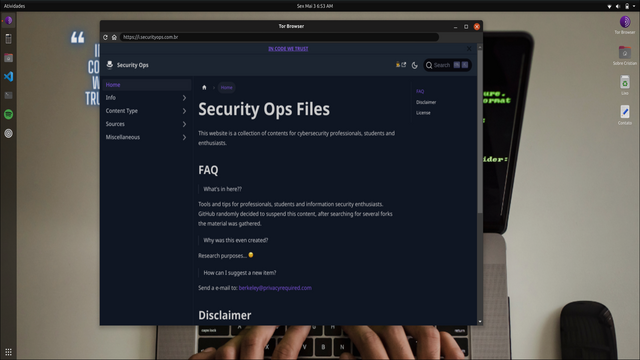The height and width of the screenshot is (360, 640).
Task: Open the Contato desktop shortcut
Action: coord(624,115)
